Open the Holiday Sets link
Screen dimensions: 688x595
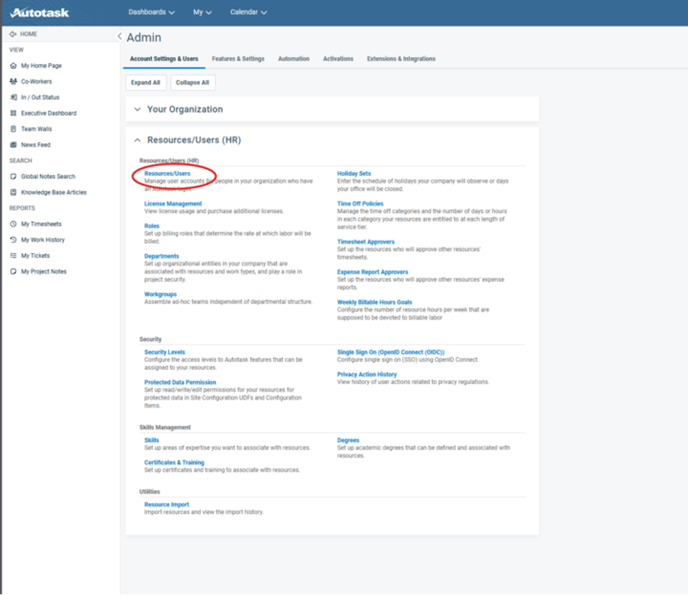[x=354, y=173]
